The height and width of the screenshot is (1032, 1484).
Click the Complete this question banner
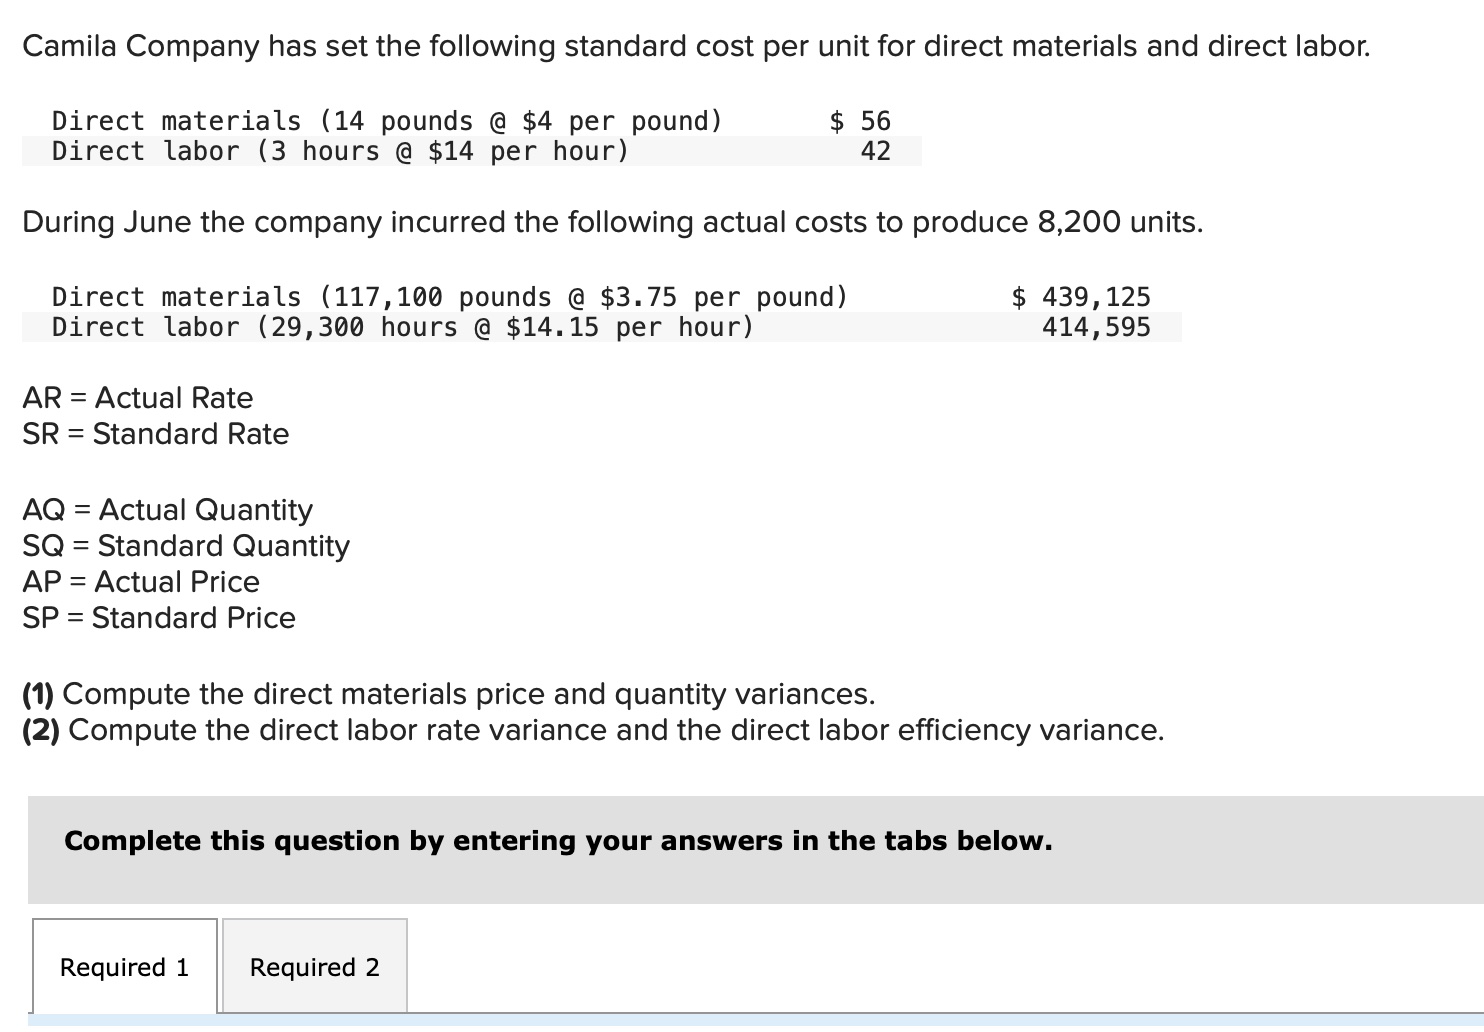pos(558,841)
